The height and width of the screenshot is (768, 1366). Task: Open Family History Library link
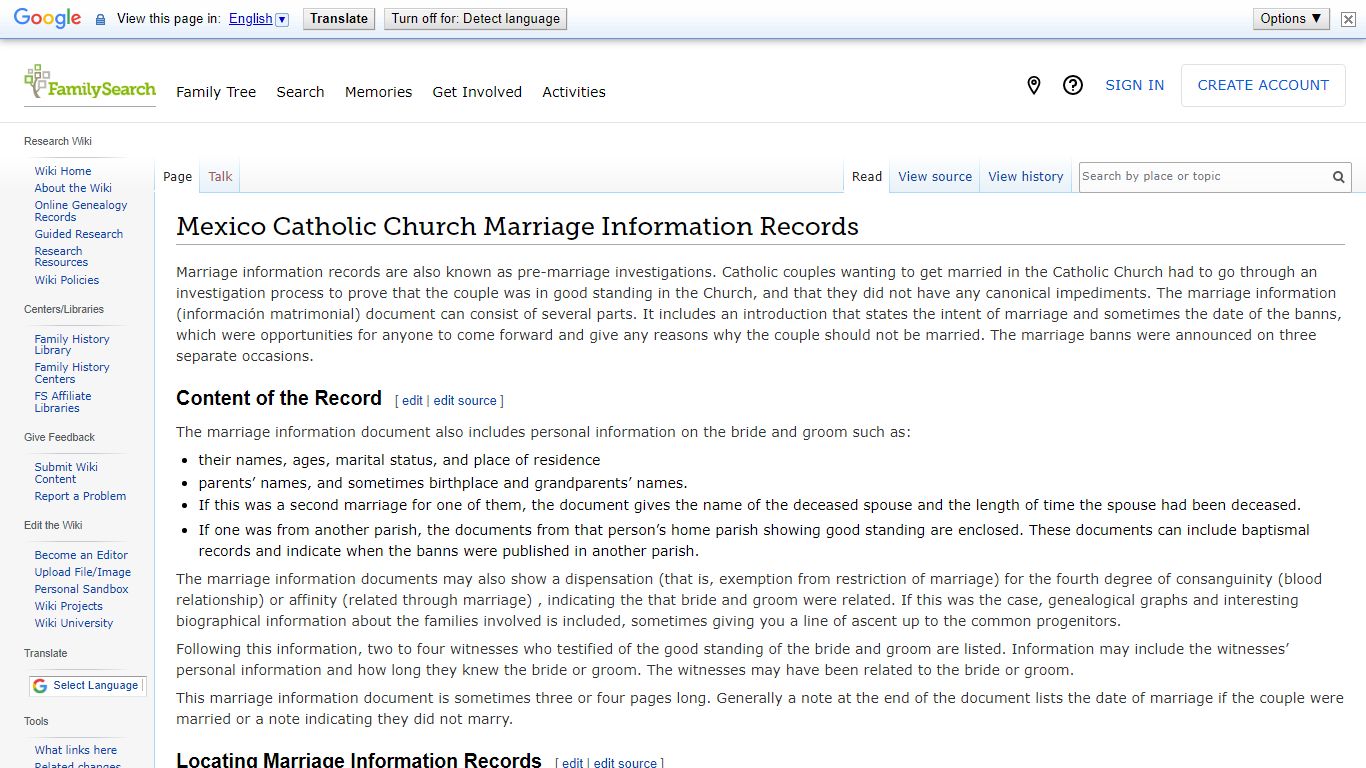[x=72, y=345]
